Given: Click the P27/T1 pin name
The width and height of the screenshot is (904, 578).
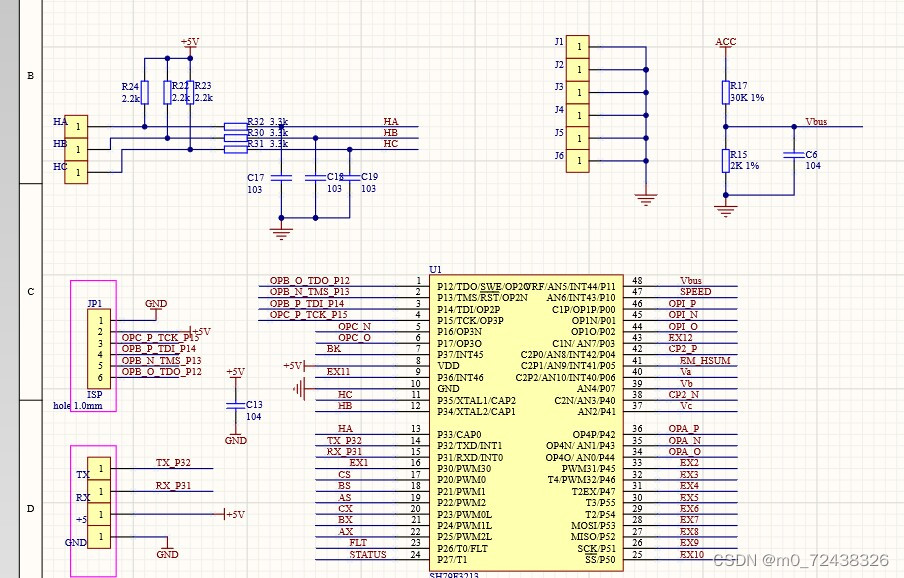Looking at the screenshot, I should 453,560.
